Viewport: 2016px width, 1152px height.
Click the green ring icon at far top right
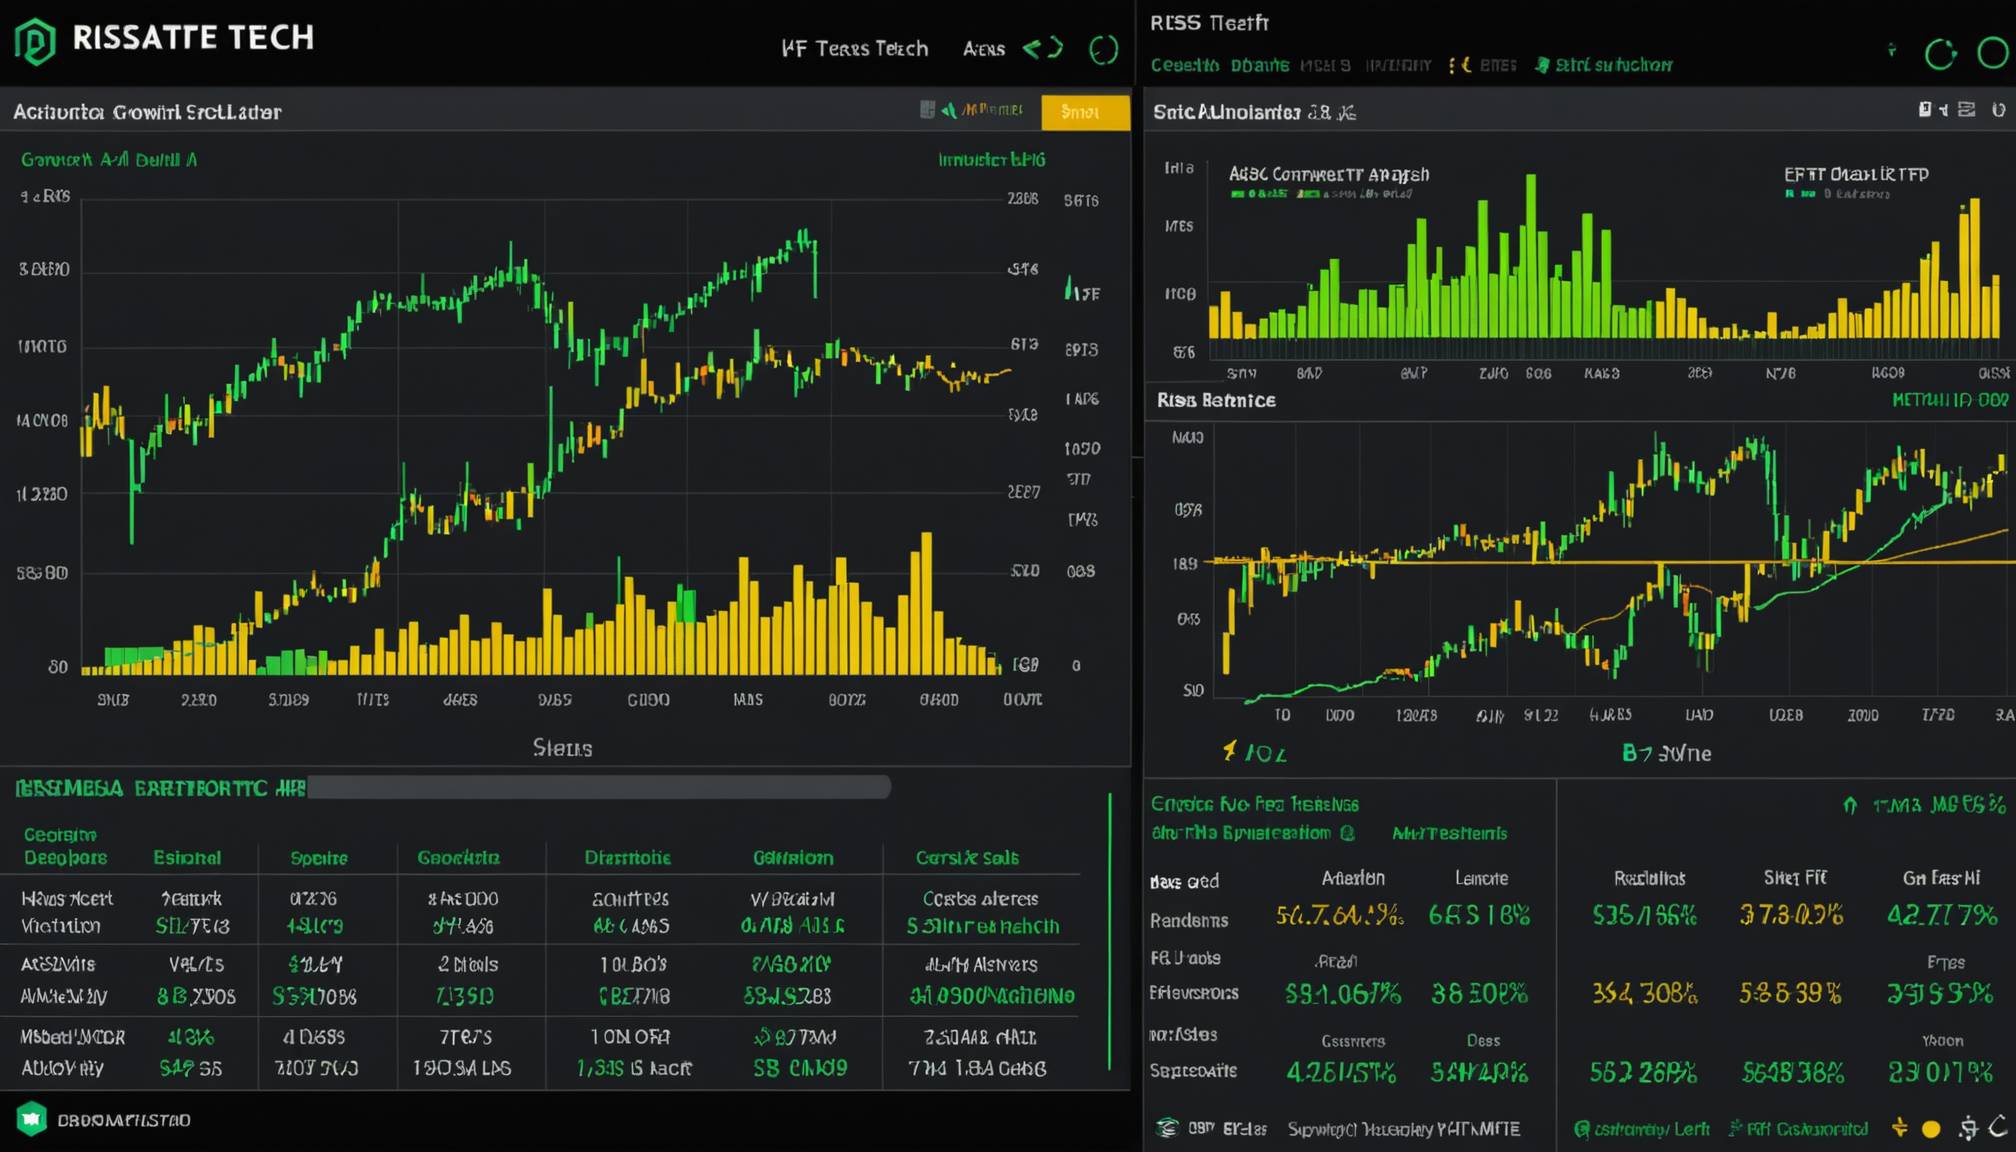(x=1993, y=53)
